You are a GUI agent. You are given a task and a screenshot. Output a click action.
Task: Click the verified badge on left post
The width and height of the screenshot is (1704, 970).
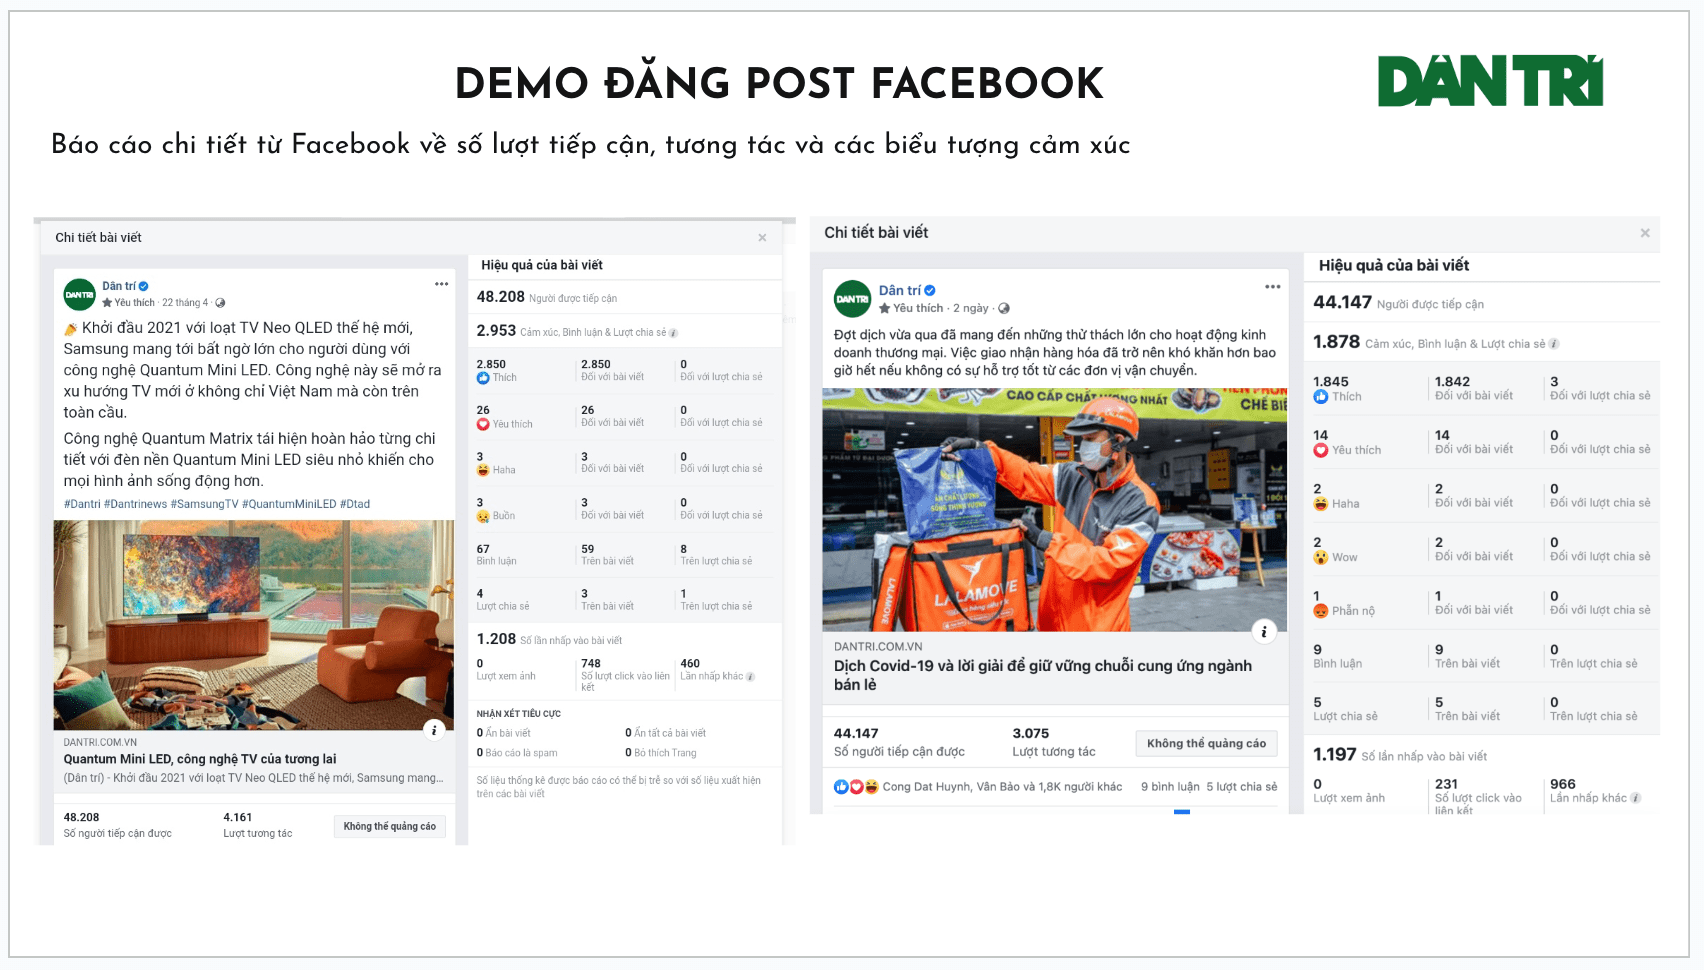click(x=144, y=286)
